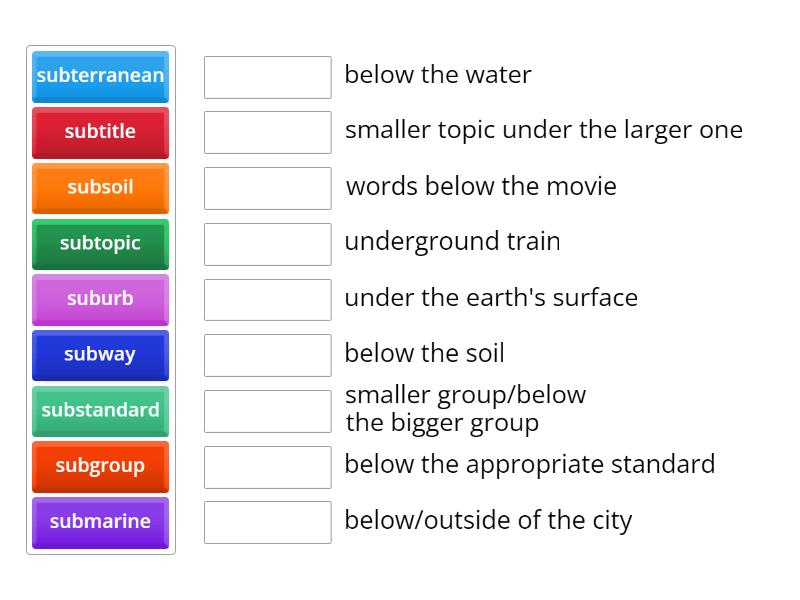Select the subgroup word tile

[100, 467]
